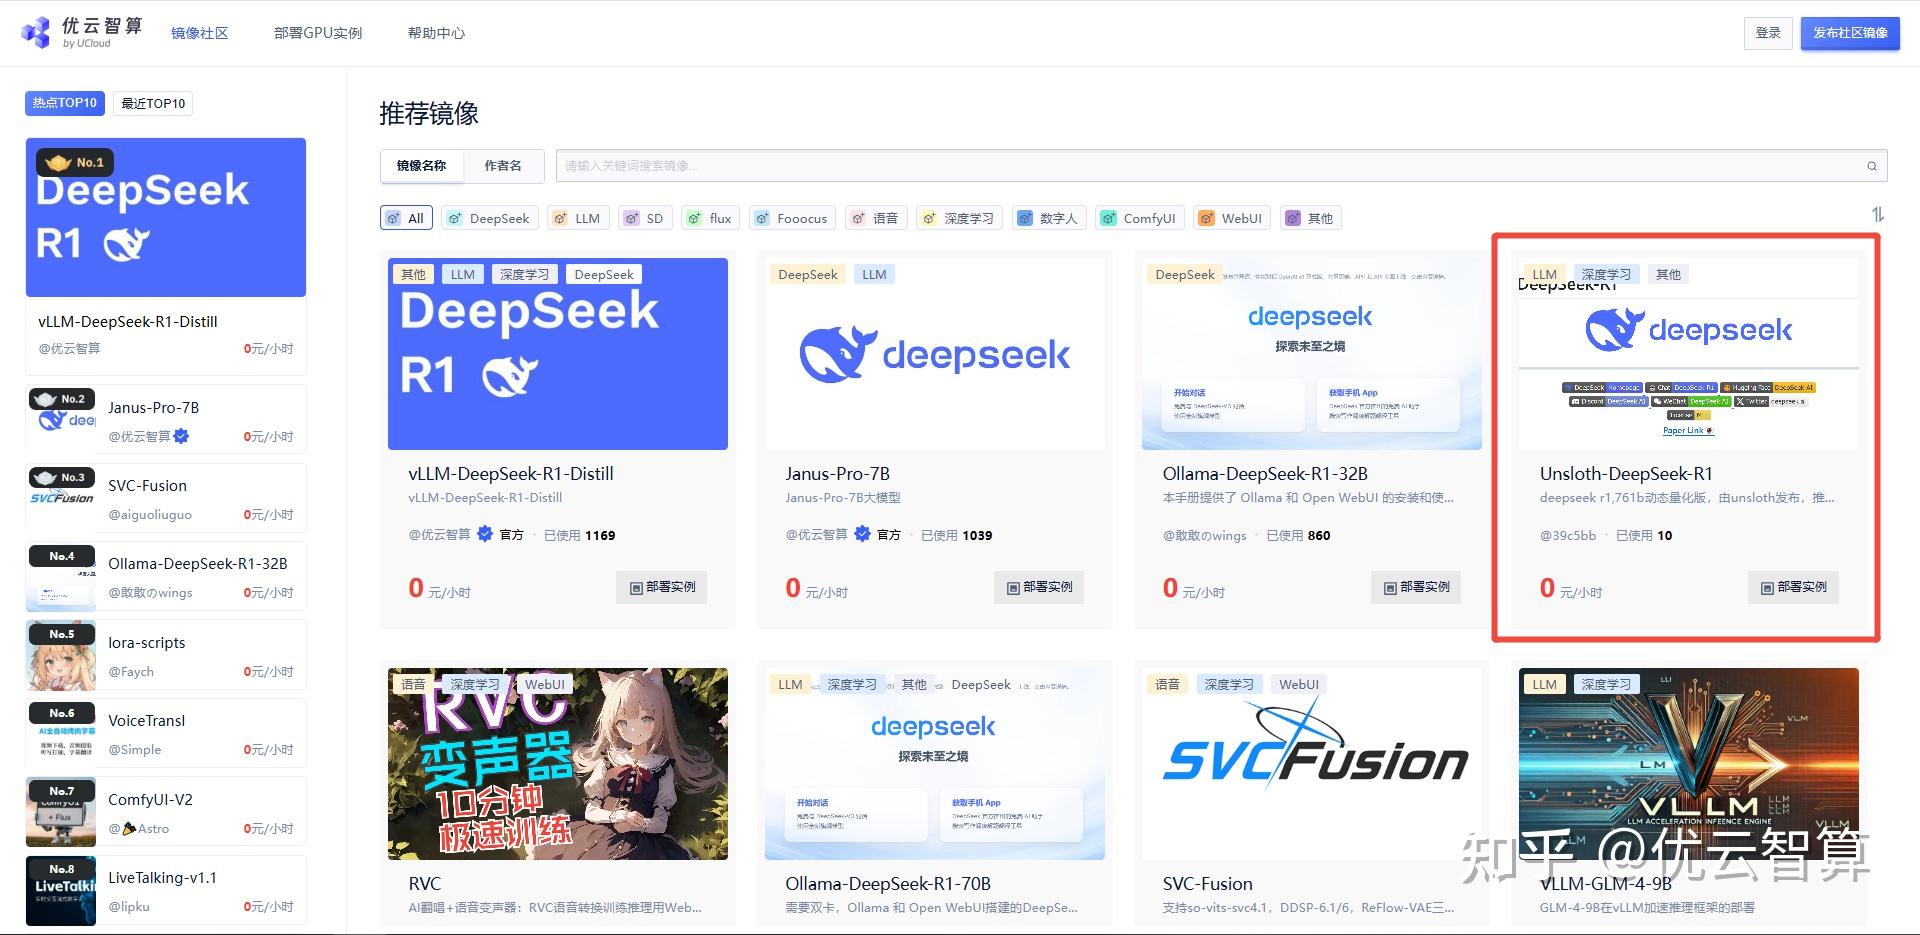
Task: Enable the SD filter
Action: pos(645,217)
